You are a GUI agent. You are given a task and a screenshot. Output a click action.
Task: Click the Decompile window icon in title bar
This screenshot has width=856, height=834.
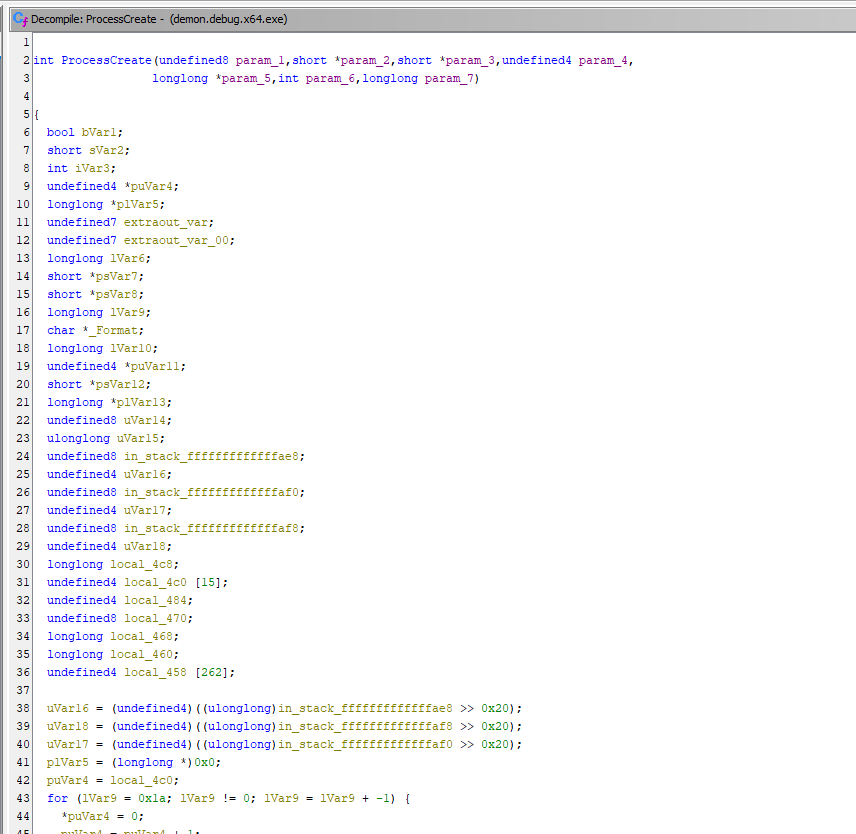click(18, 19)
